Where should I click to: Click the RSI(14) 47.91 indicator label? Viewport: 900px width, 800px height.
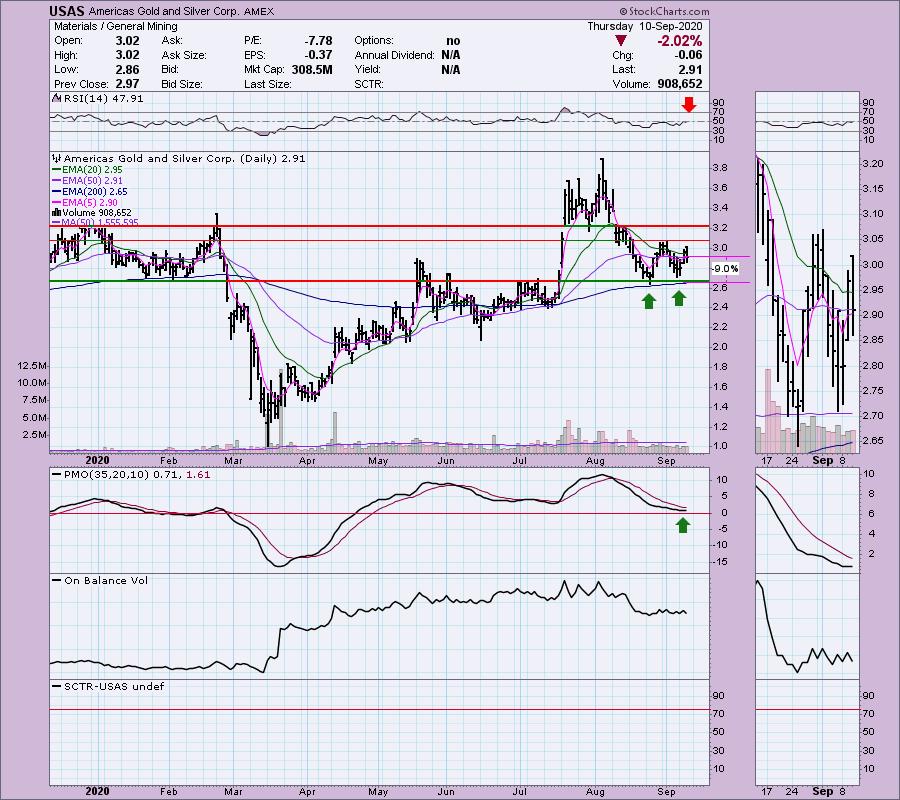tap(103, 99)
